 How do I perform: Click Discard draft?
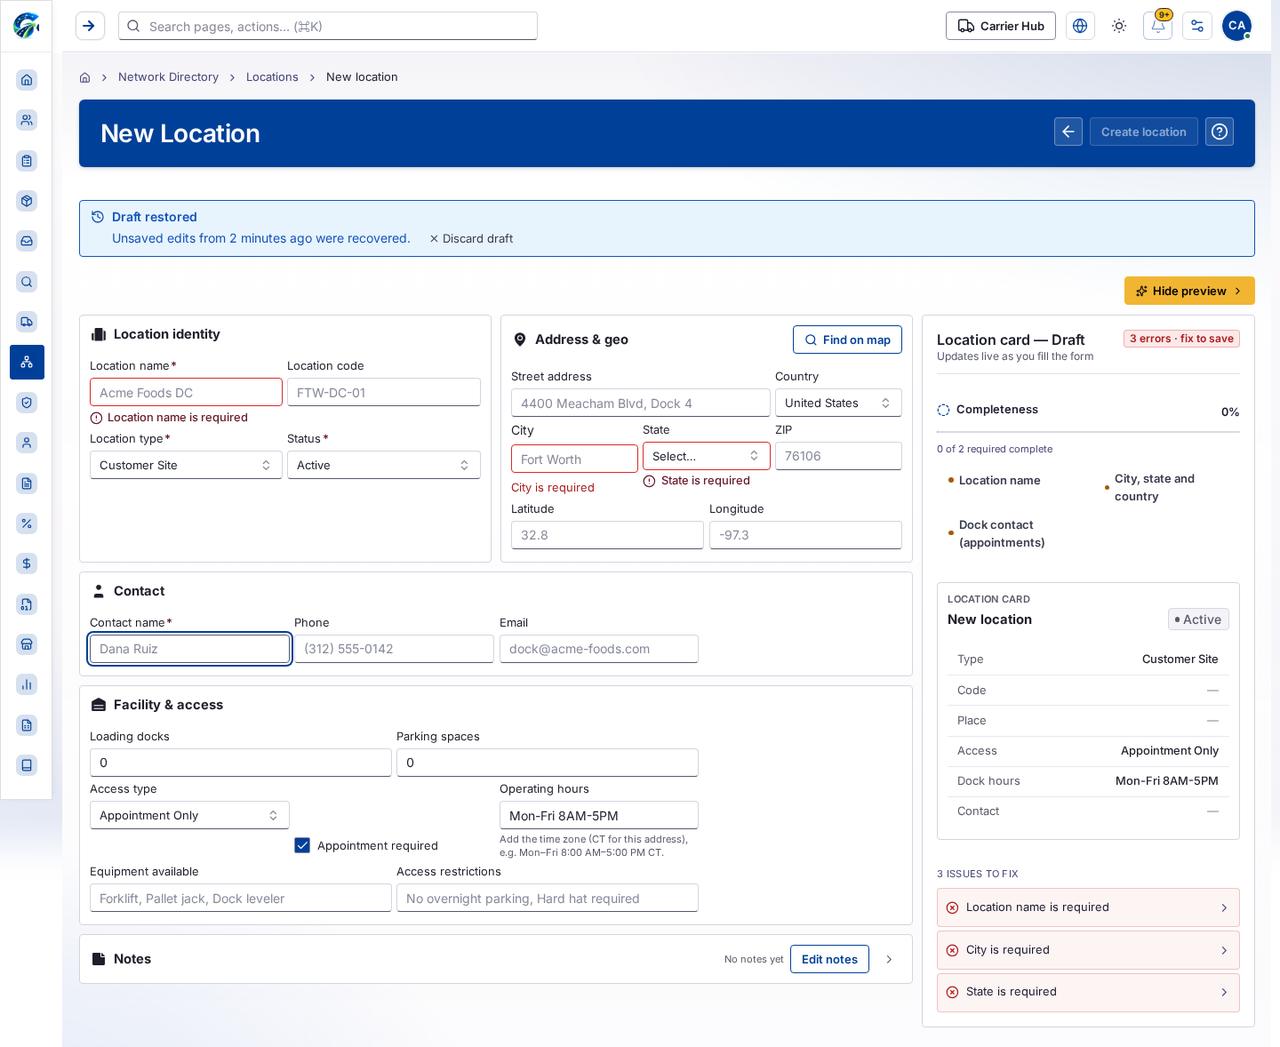coord(471,239)
